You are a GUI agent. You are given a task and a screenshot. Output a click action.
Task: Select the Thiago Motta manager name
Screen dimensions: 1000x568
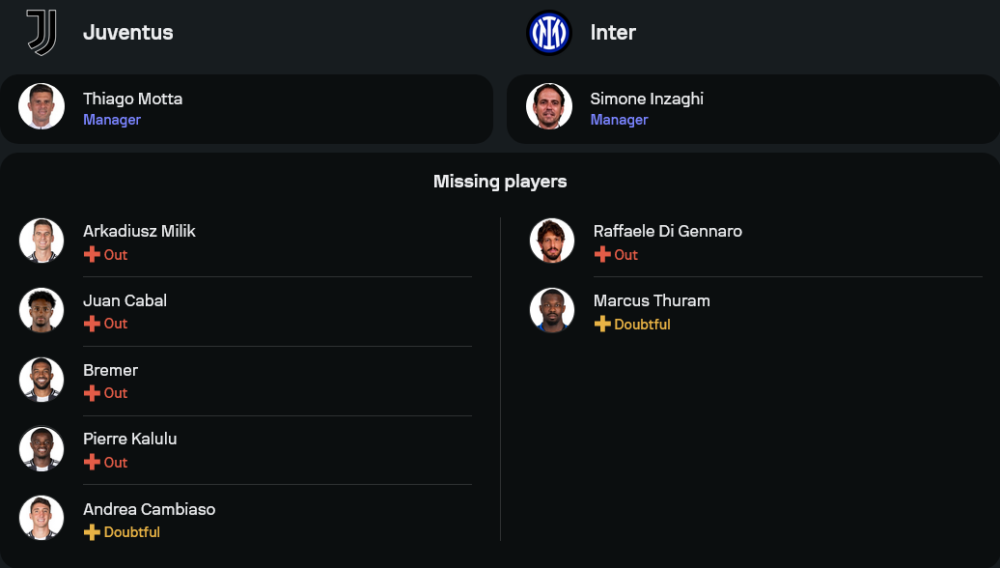(132, 99)
